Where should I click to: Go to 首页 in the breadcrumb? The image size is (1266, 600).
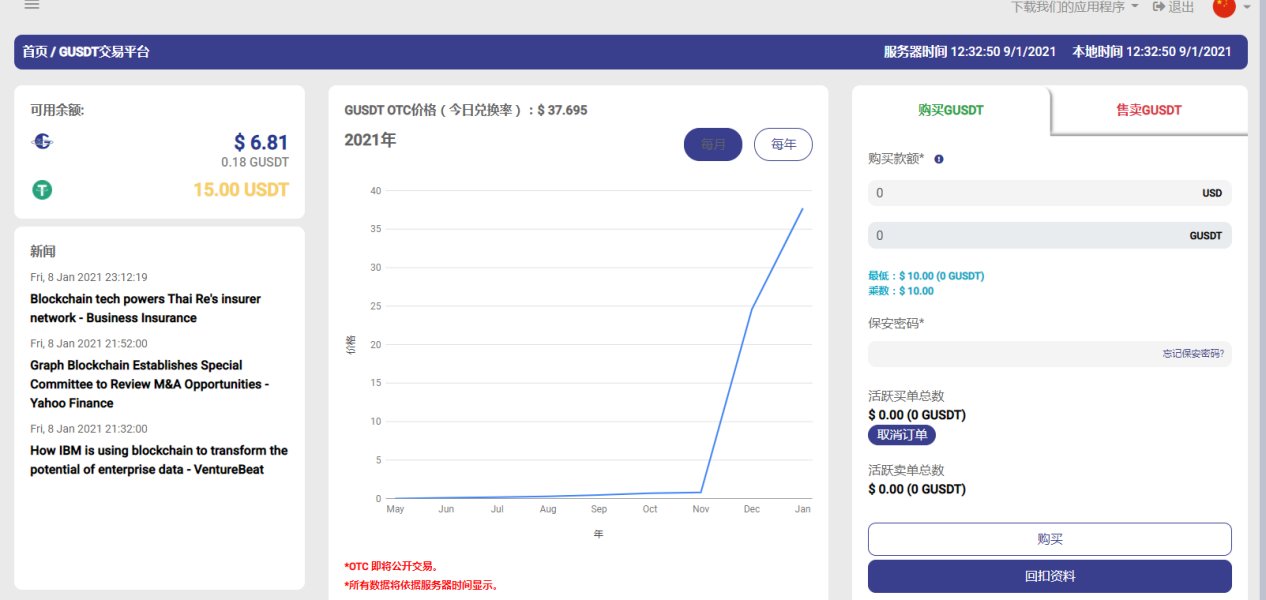35,52
